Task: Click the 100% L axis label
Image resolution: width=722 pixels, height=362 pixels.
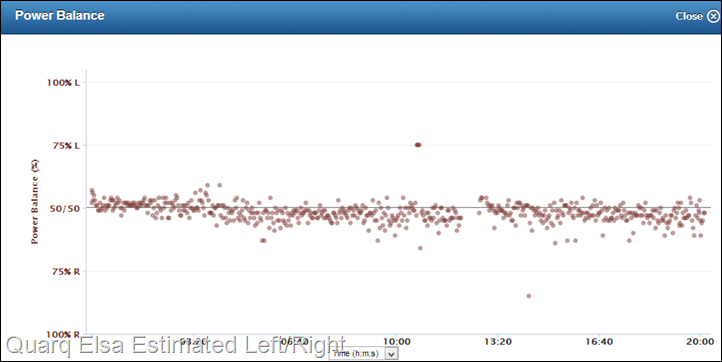Action: click(x=63, y=82)
